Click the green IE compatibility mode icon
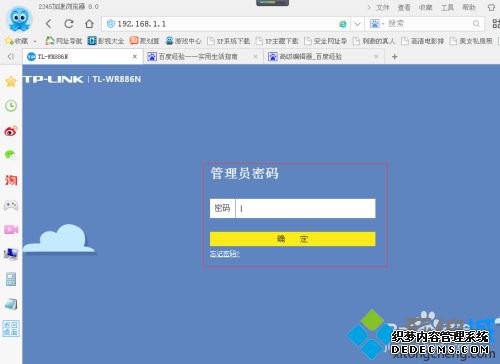 click(343, 24)
